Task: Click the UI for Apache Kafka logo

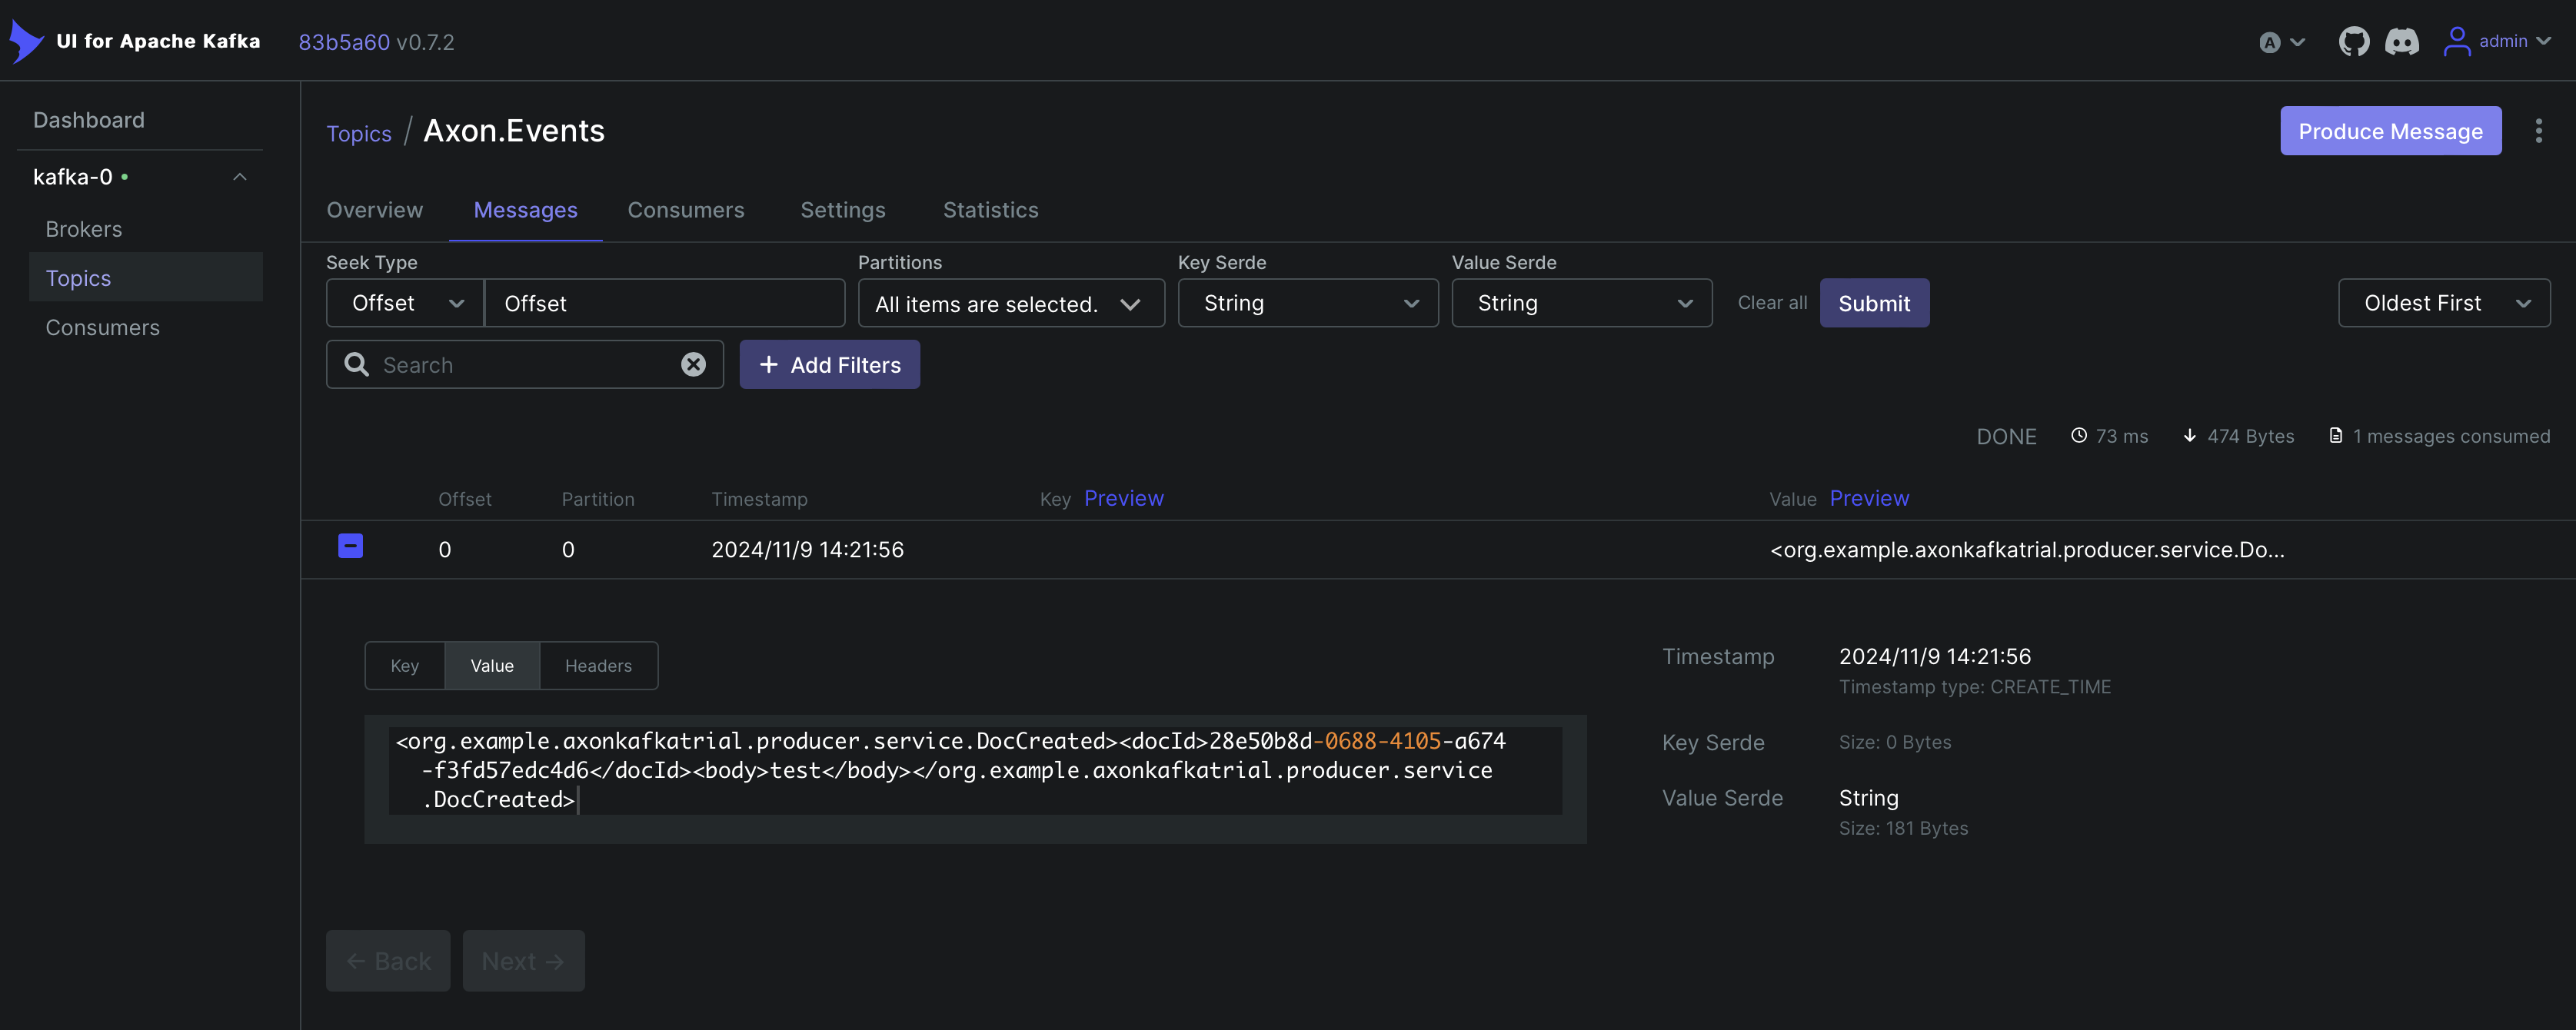Action: pos(27,41)
